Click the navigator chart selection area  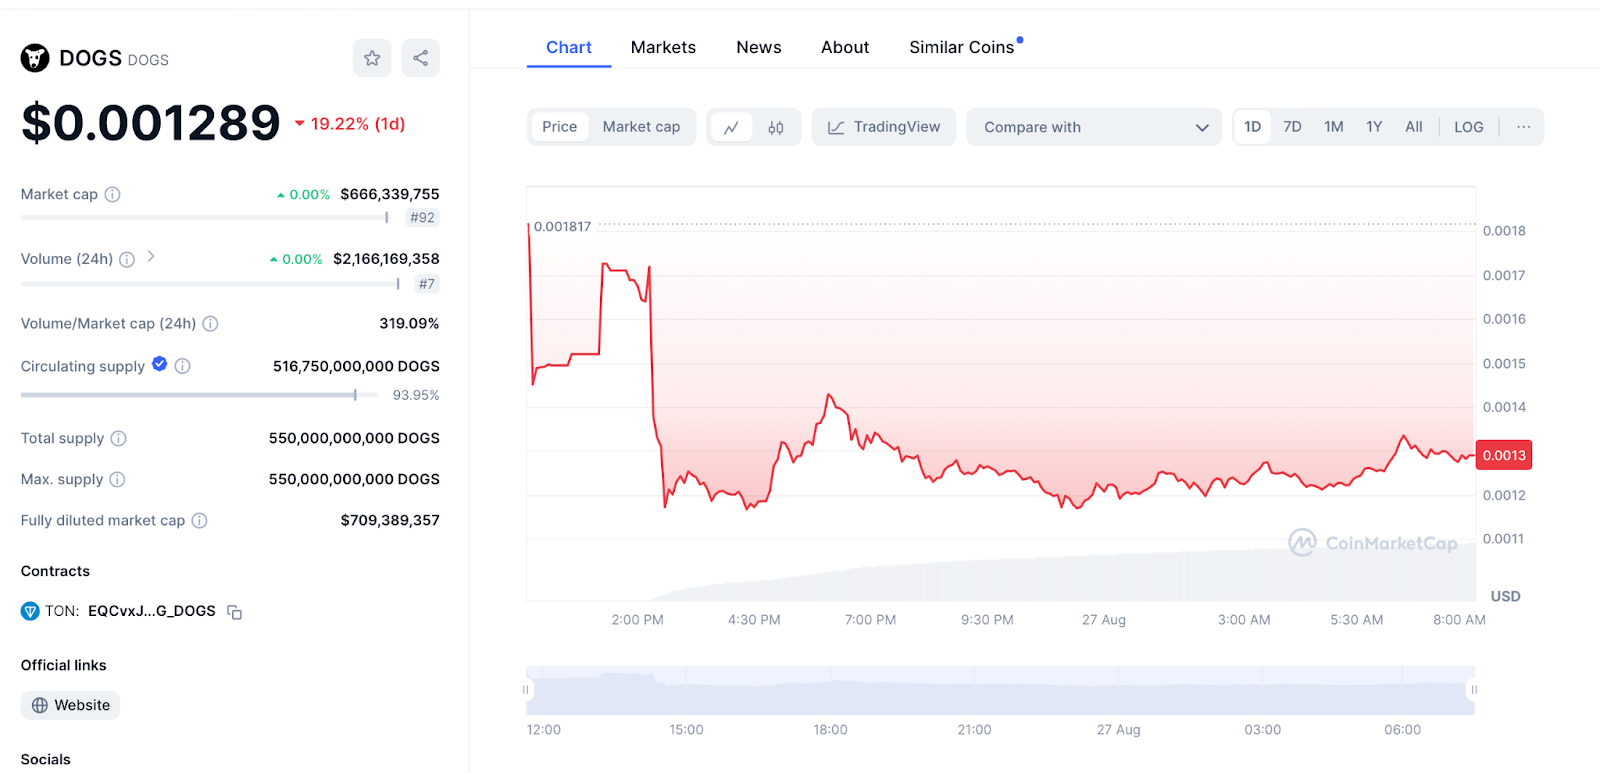[1000, 690]
